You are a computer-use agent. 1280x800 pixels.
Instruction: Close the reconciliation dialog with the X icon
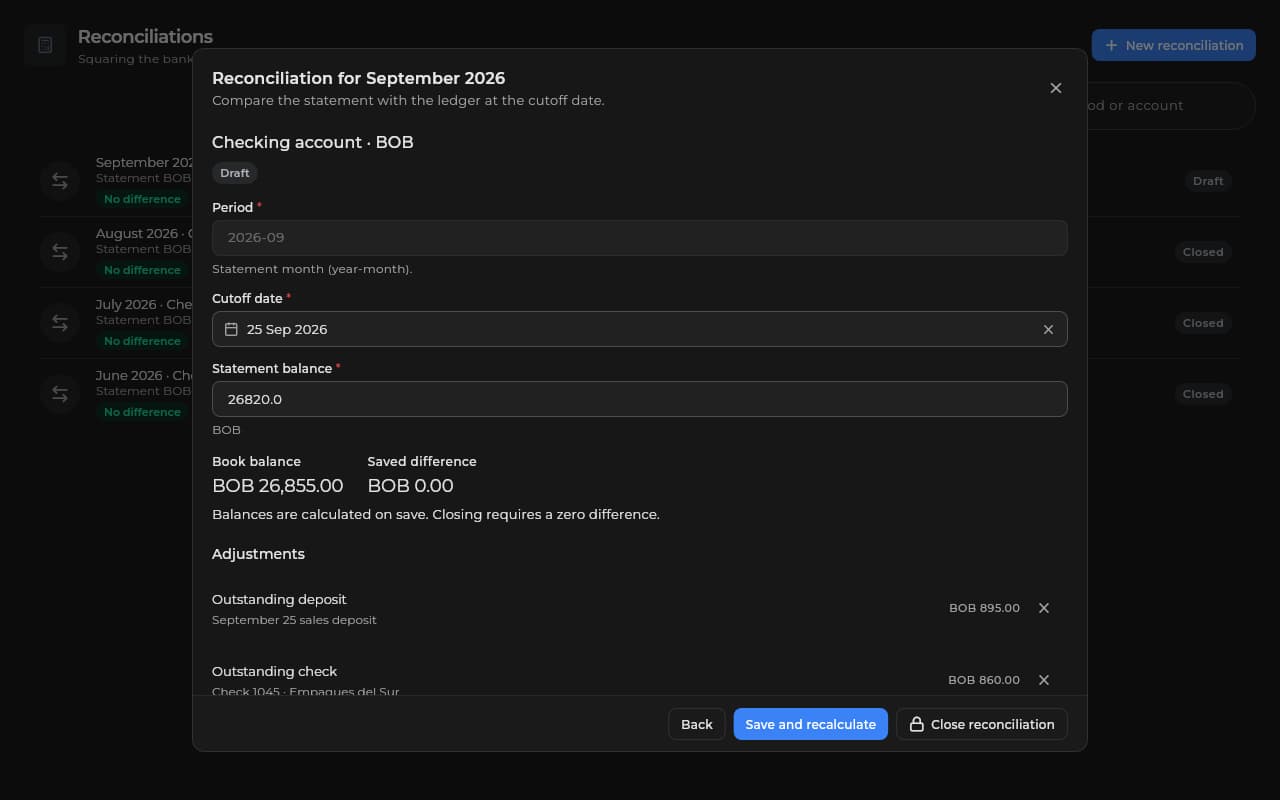point(1055,88)
